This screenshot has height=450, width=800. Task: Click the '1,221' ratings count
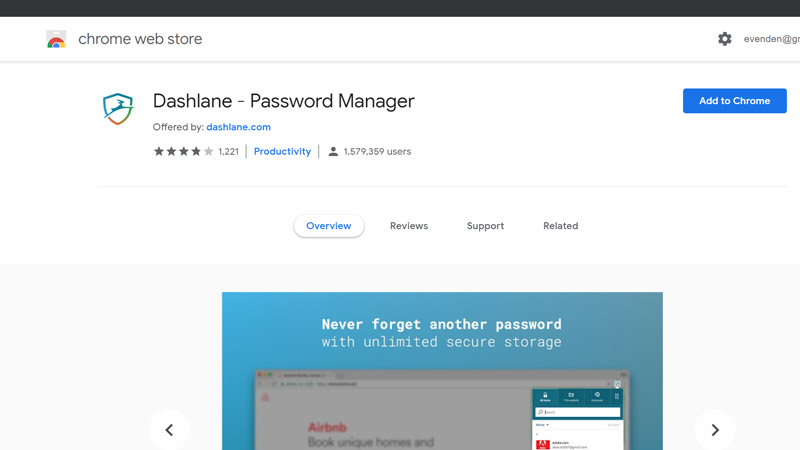[228, 152]
